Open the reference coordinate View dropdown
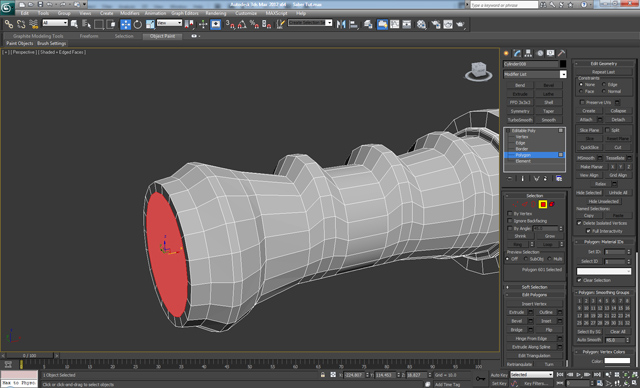Image resolution: width=640 pixels, height=388 pixels. 169,23
